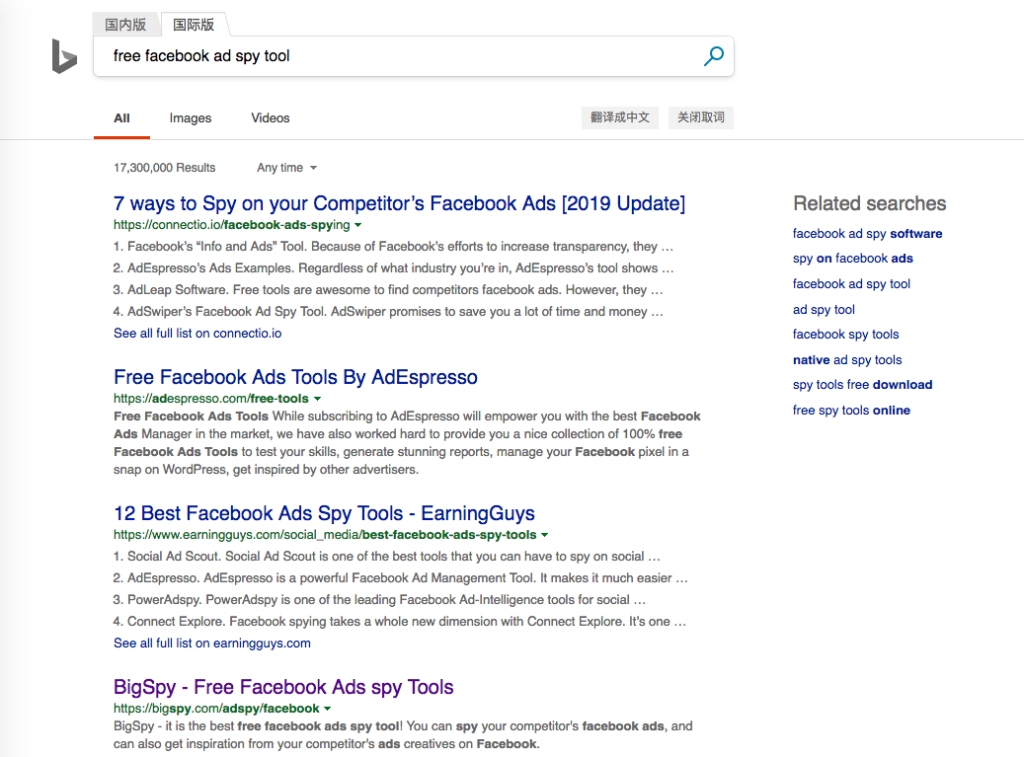Expand the adespresso.com URL dropdown arrow

[x=317, y=399]
